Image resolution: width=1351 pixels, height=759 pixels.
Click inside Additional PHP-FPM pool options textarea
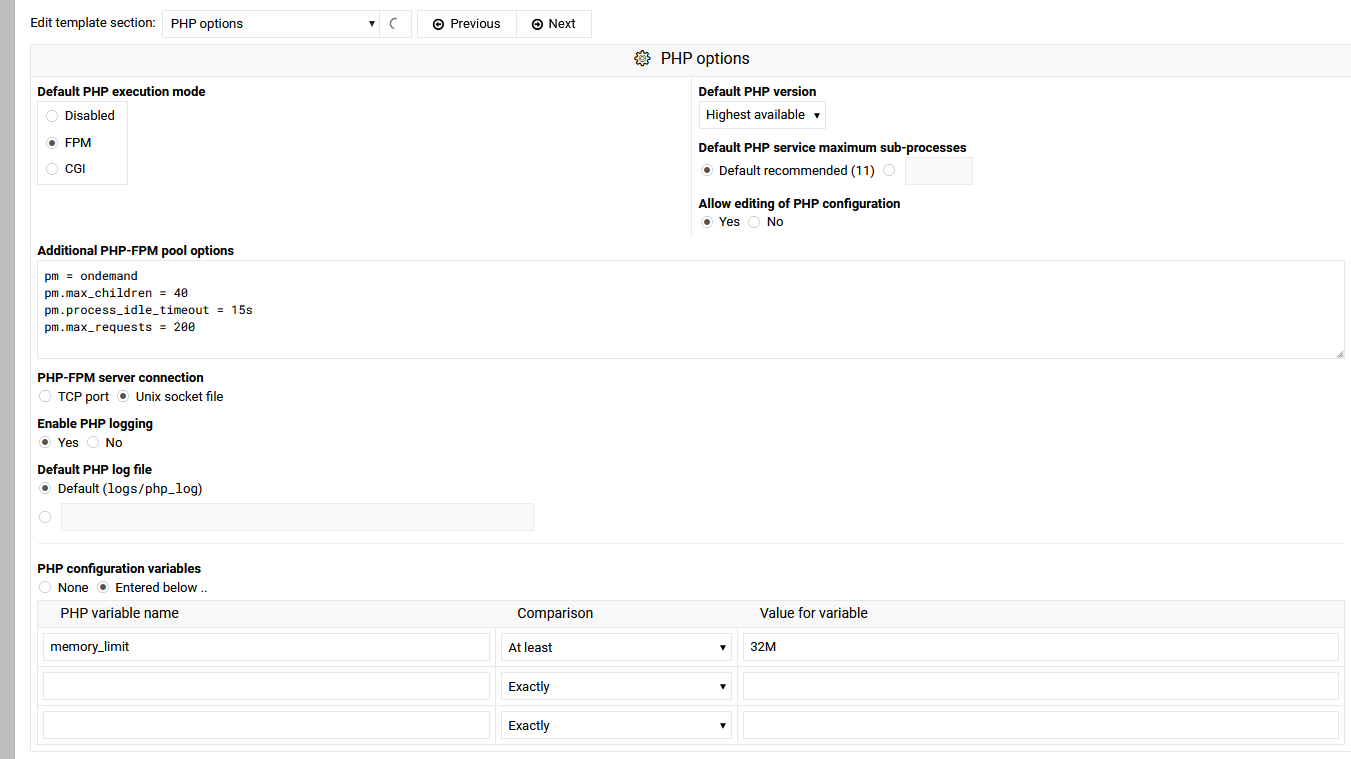click(691, 309)
